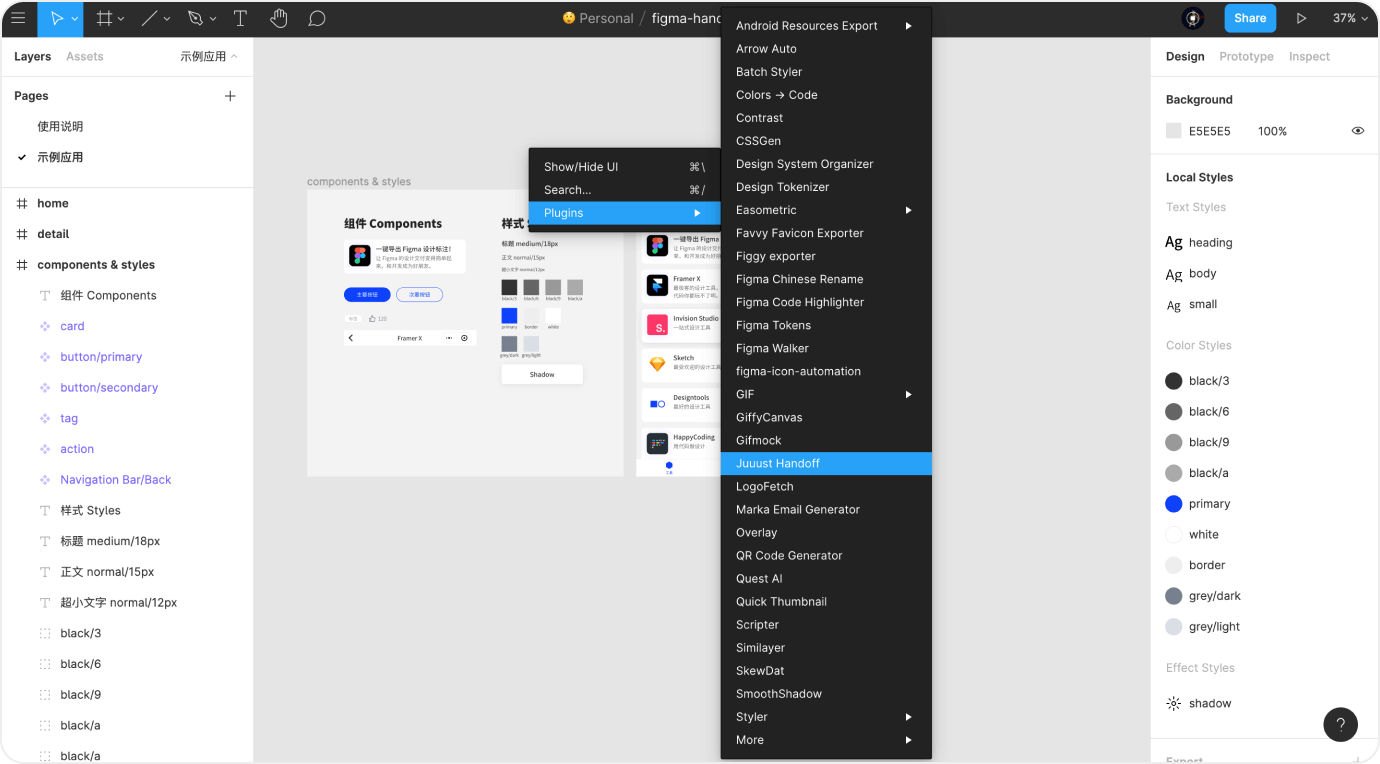Run the Juuust Handoff plugin
The width and height of the screenshot is (1380, 764).
[826, 464]
